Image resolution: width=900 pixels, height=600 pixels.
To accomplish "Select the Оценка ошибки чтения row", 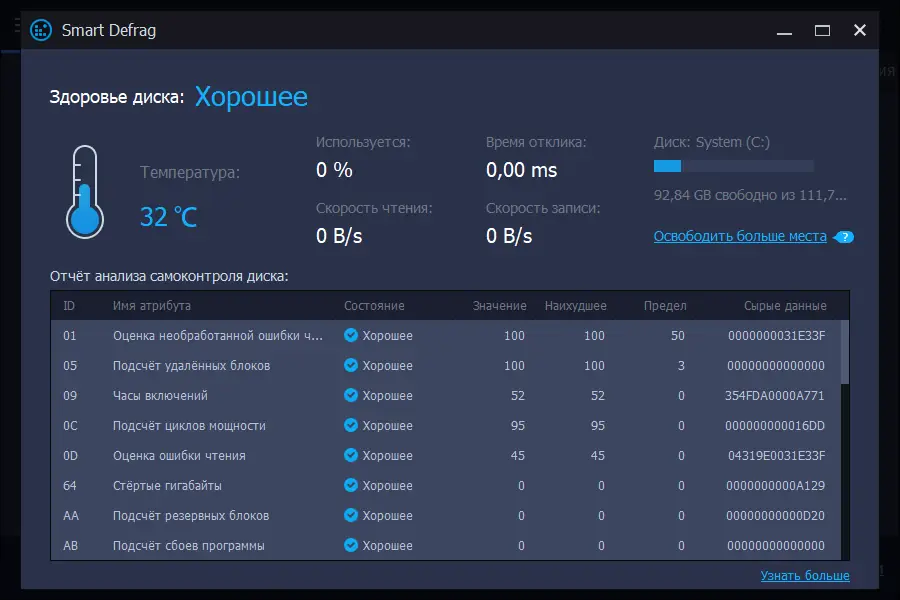I will click(x=445, y=456).
